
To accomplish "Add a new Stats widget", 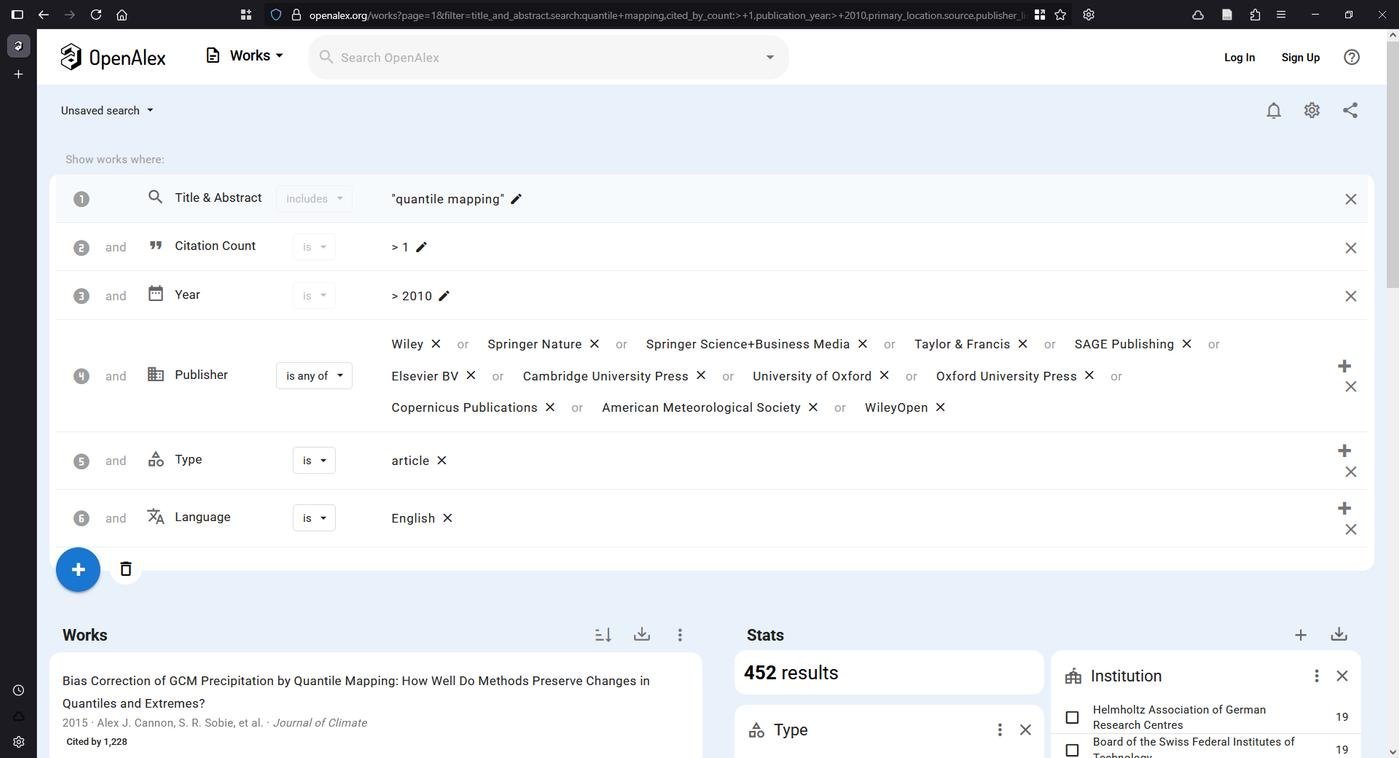I will pos(1300,635).
